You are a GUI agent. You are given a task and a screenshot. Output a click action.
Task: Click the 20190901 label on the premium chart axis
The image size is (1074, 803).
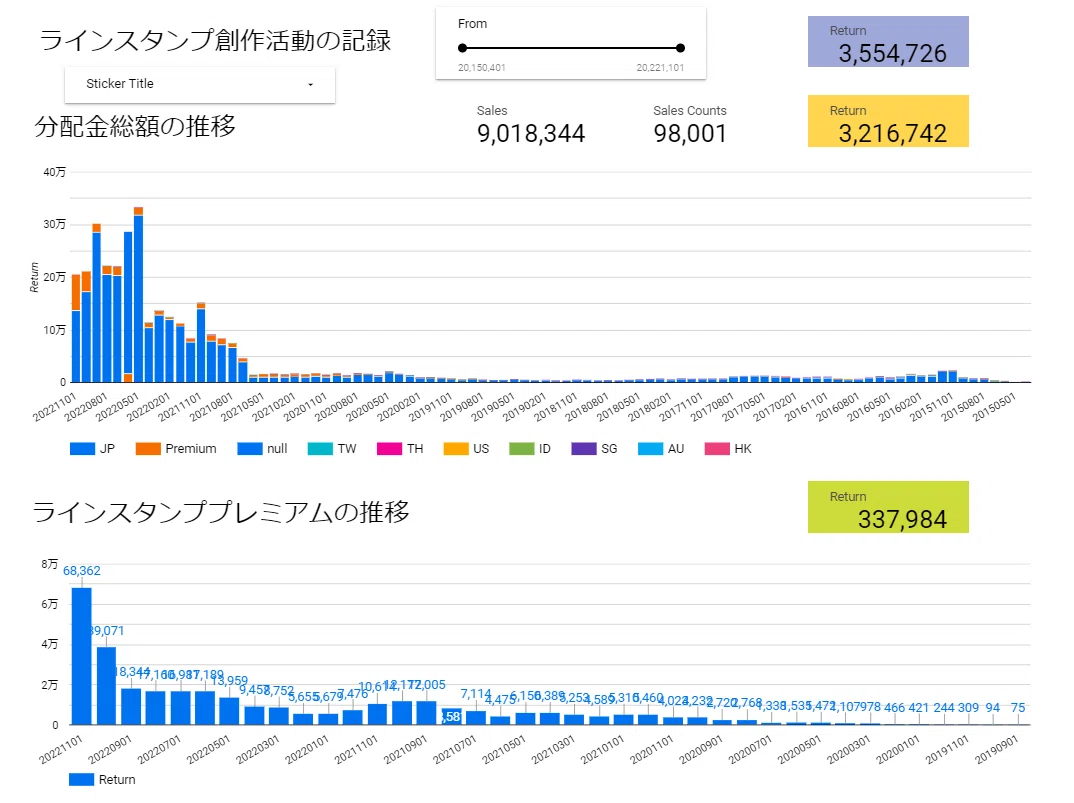tap(997, 749)
